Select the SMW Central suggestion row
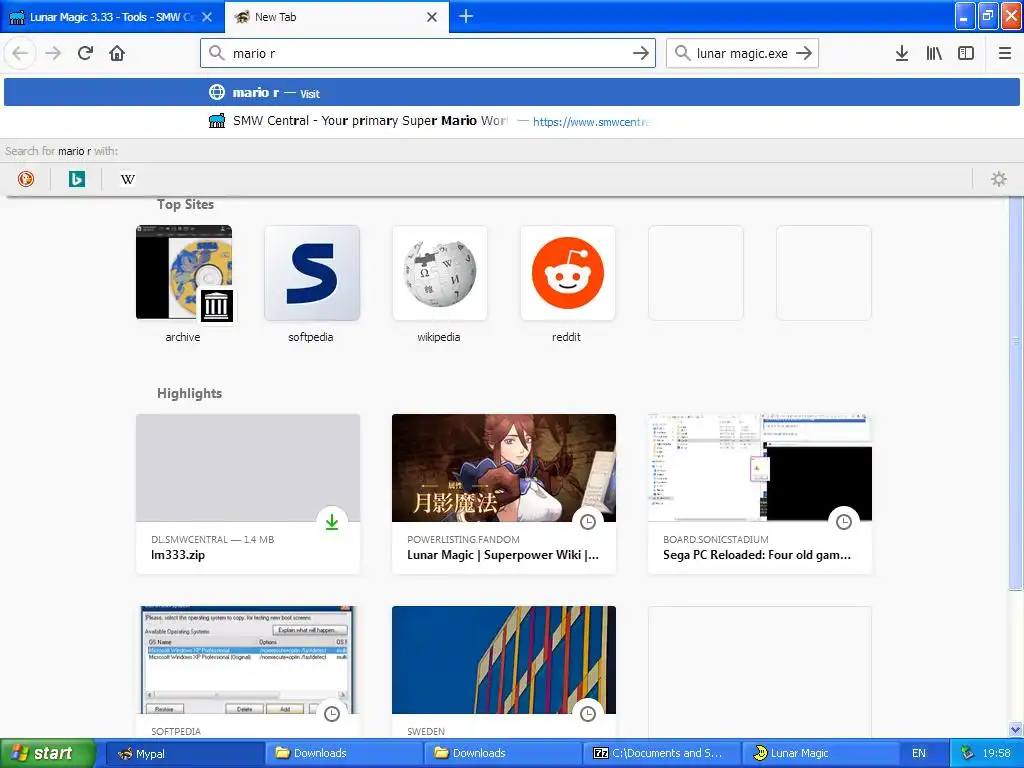This screenshot has height=768, width=1024. (x=511, y=121)
